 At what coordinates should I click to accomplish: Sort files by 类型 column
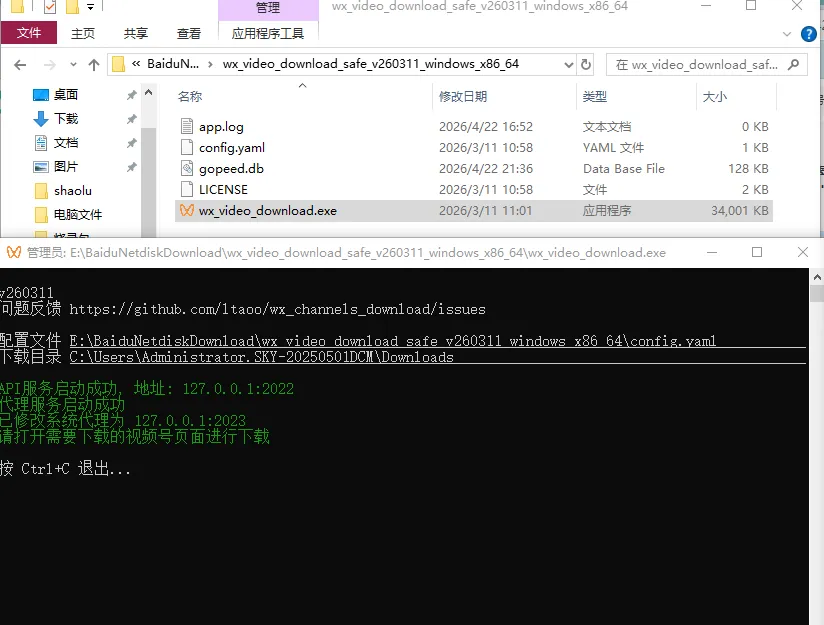[594, 97]
